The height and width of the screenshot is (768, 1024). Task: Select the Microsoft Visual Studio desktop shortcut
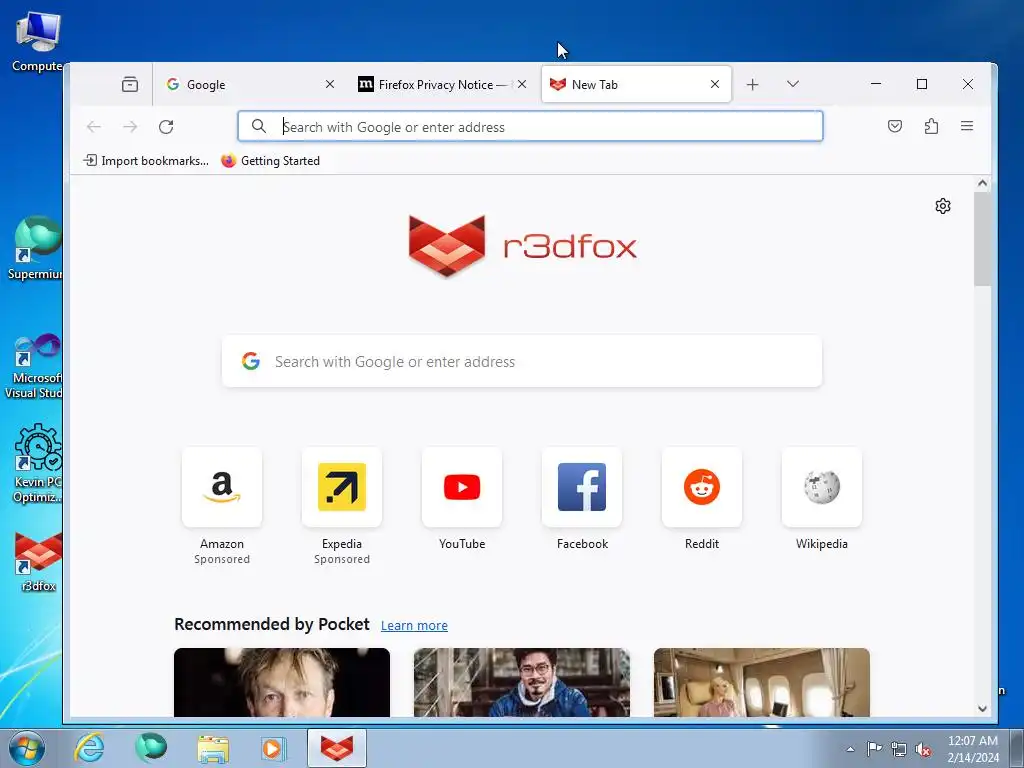pyautogui.click(x=35, y=366)
